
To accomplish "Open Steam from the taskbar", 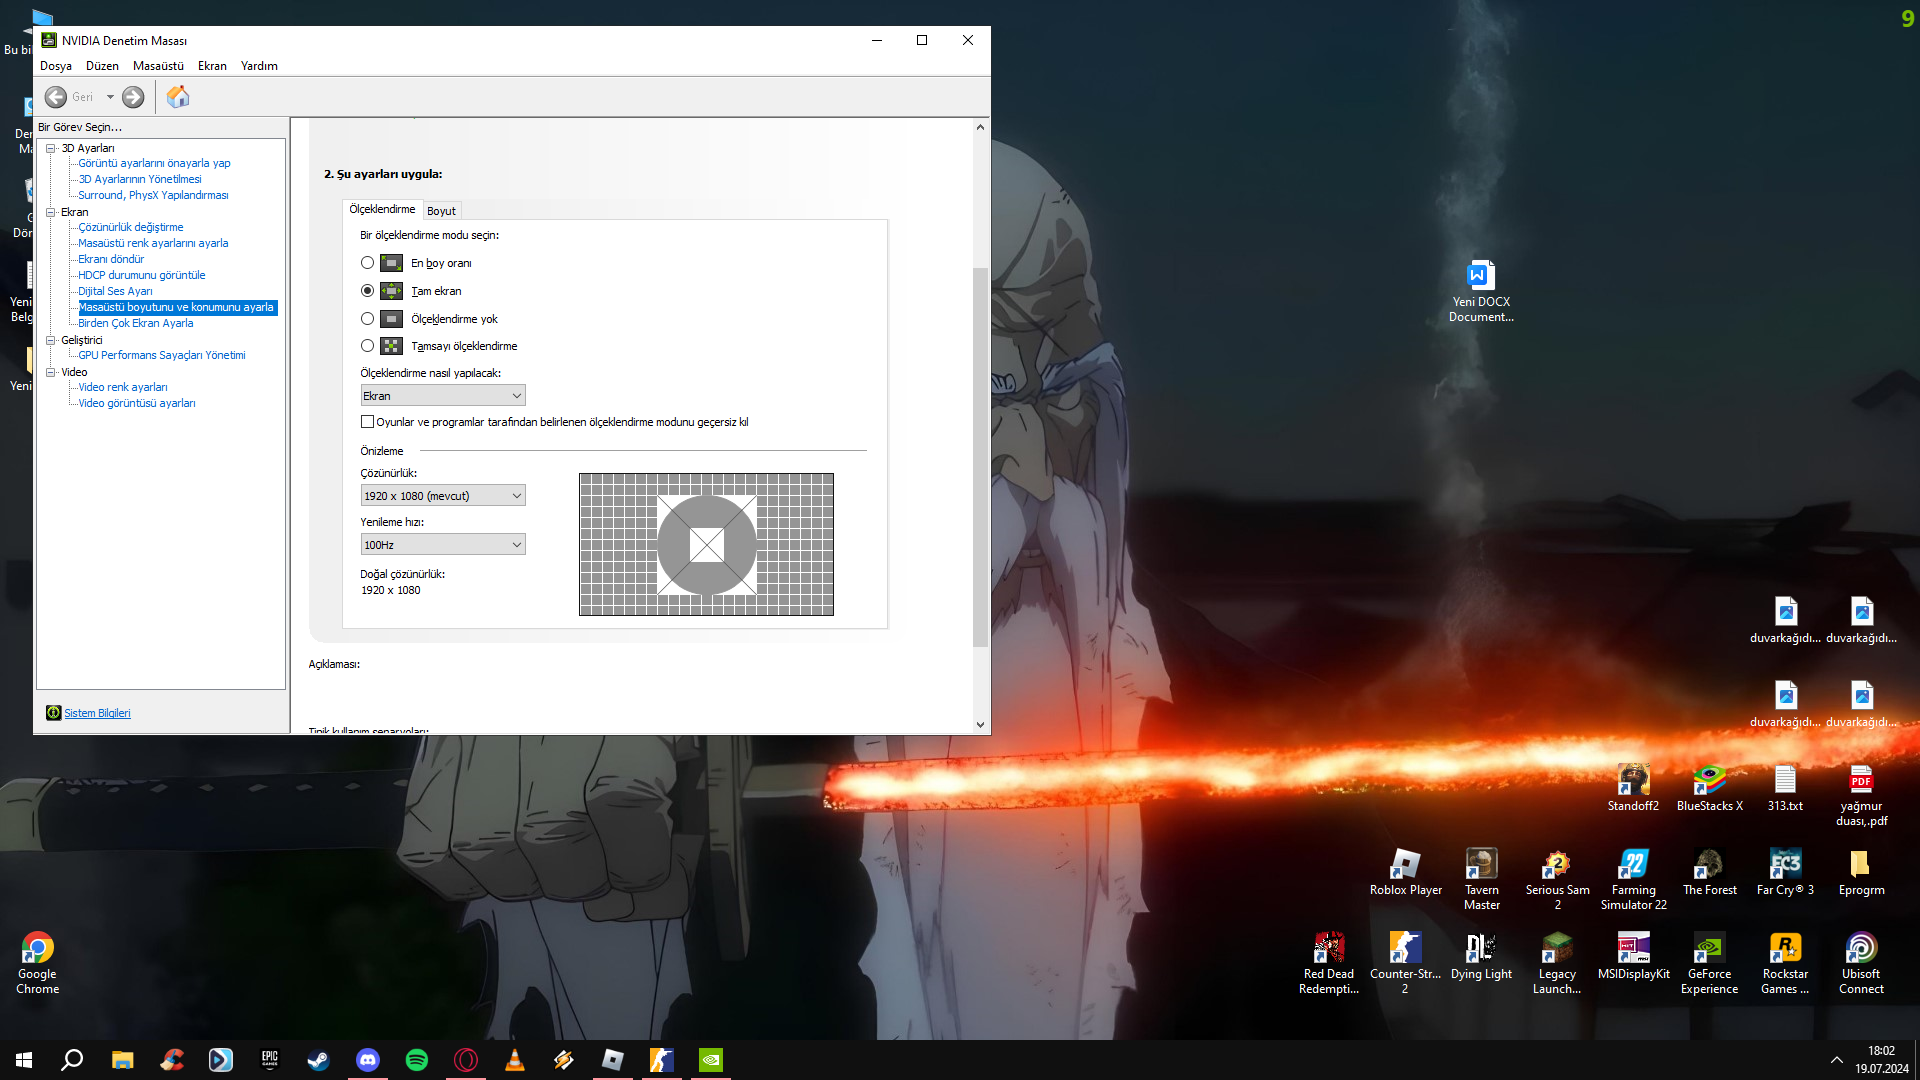I will 319,1060.
